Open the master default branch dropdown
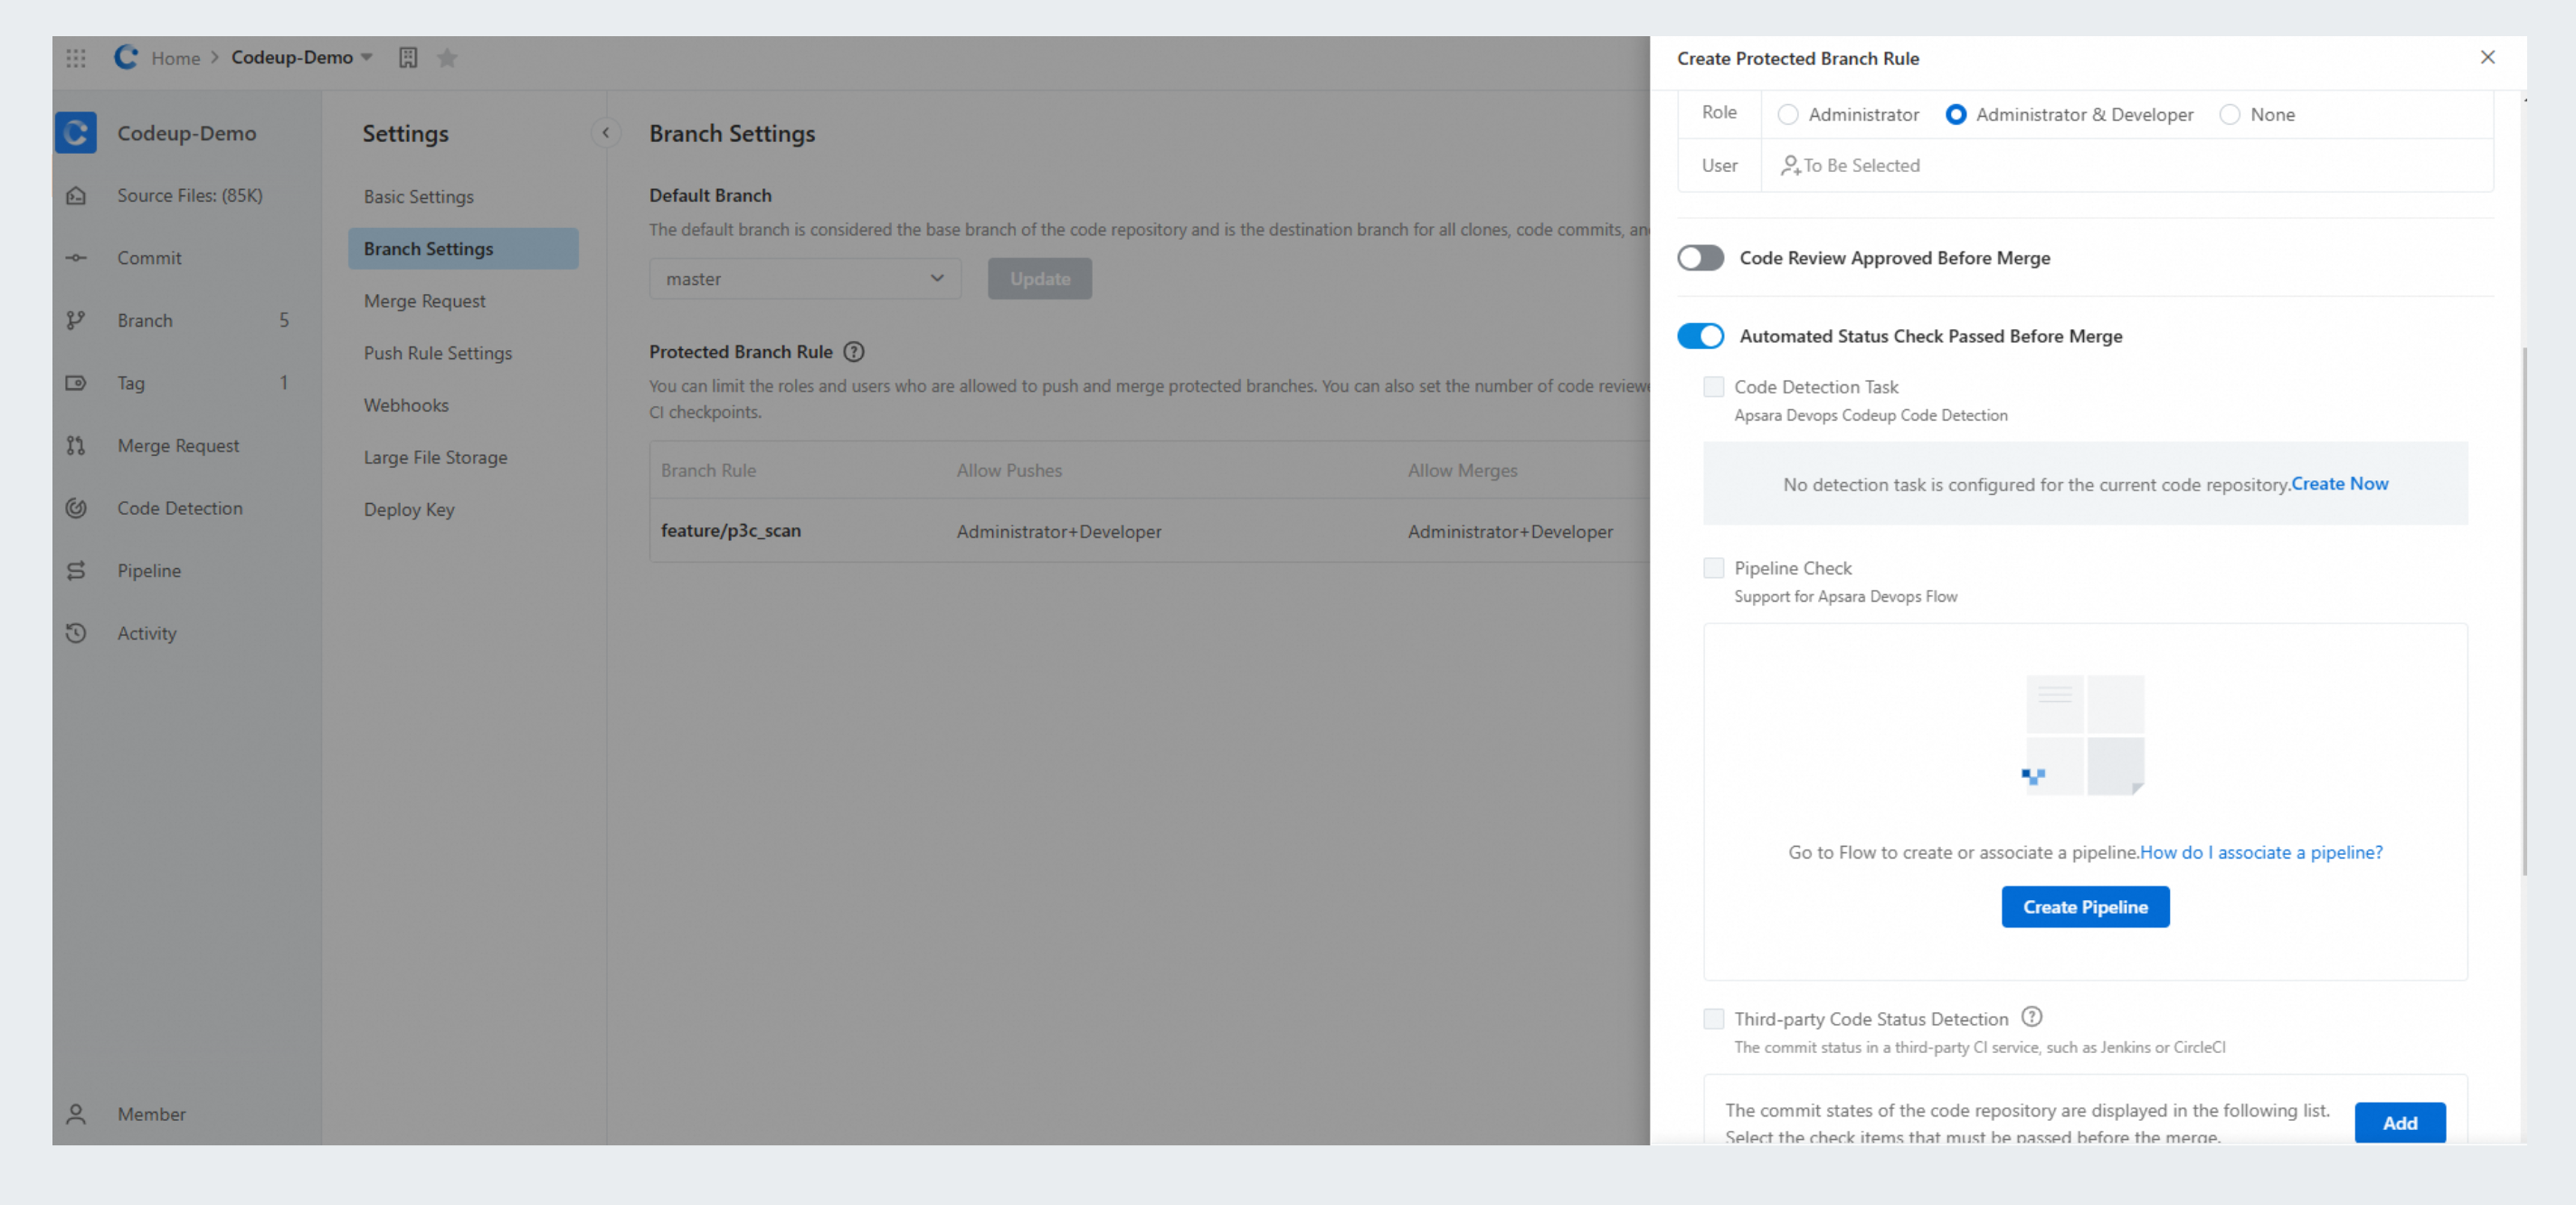 [805, 279]
